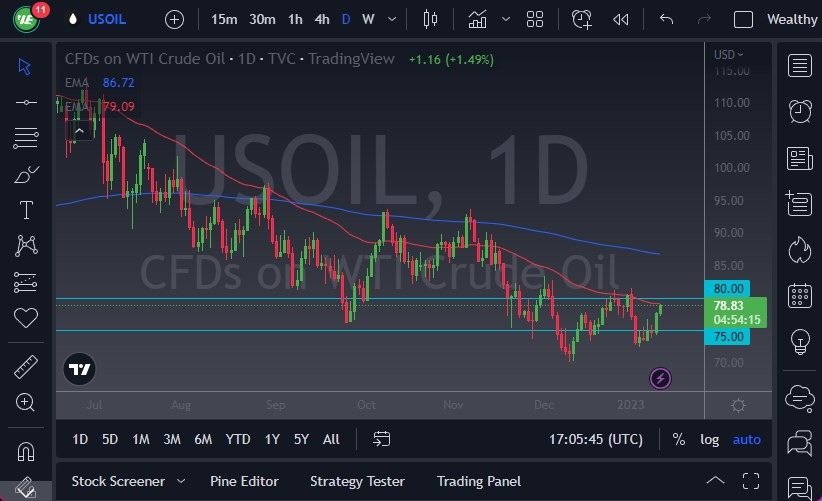Open the watchlist panel icon
822x501 pixels.
coord(799,66)
